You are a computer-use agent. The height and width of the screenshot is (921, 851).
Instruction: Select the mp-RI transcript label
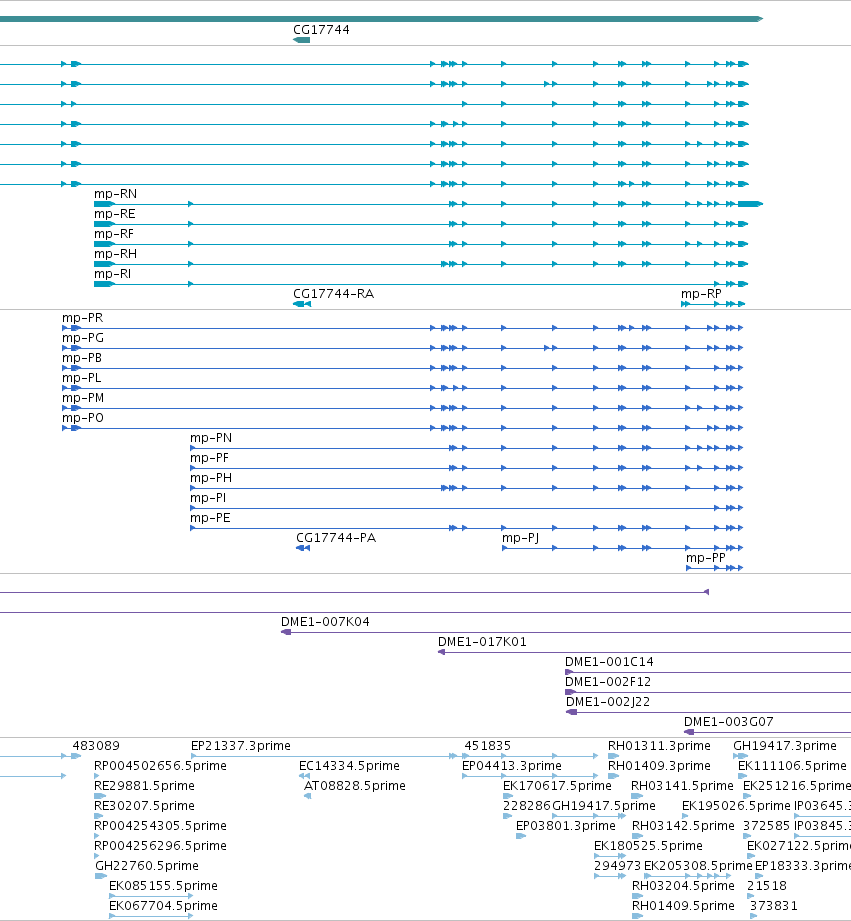point(112,274)
